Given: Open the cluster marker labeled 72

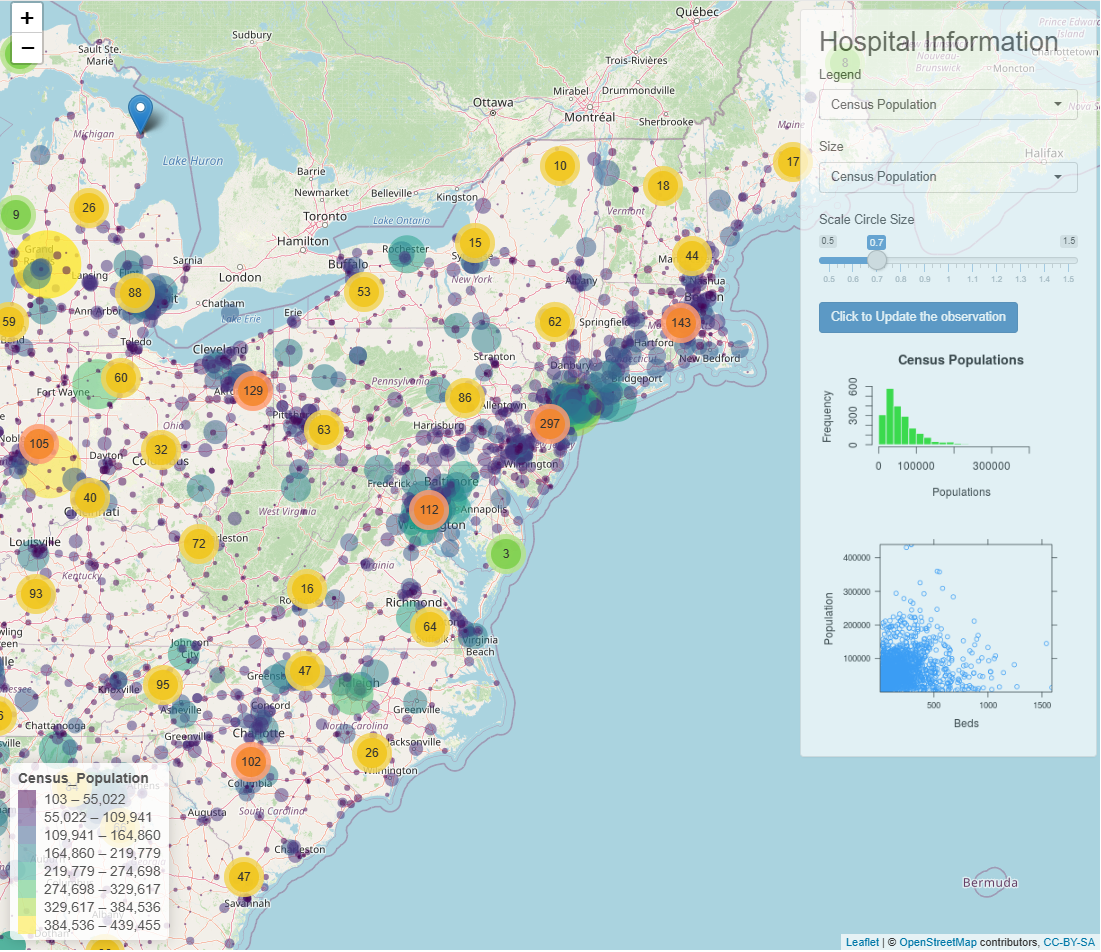Looking at the screenshot, I should 199,543.
